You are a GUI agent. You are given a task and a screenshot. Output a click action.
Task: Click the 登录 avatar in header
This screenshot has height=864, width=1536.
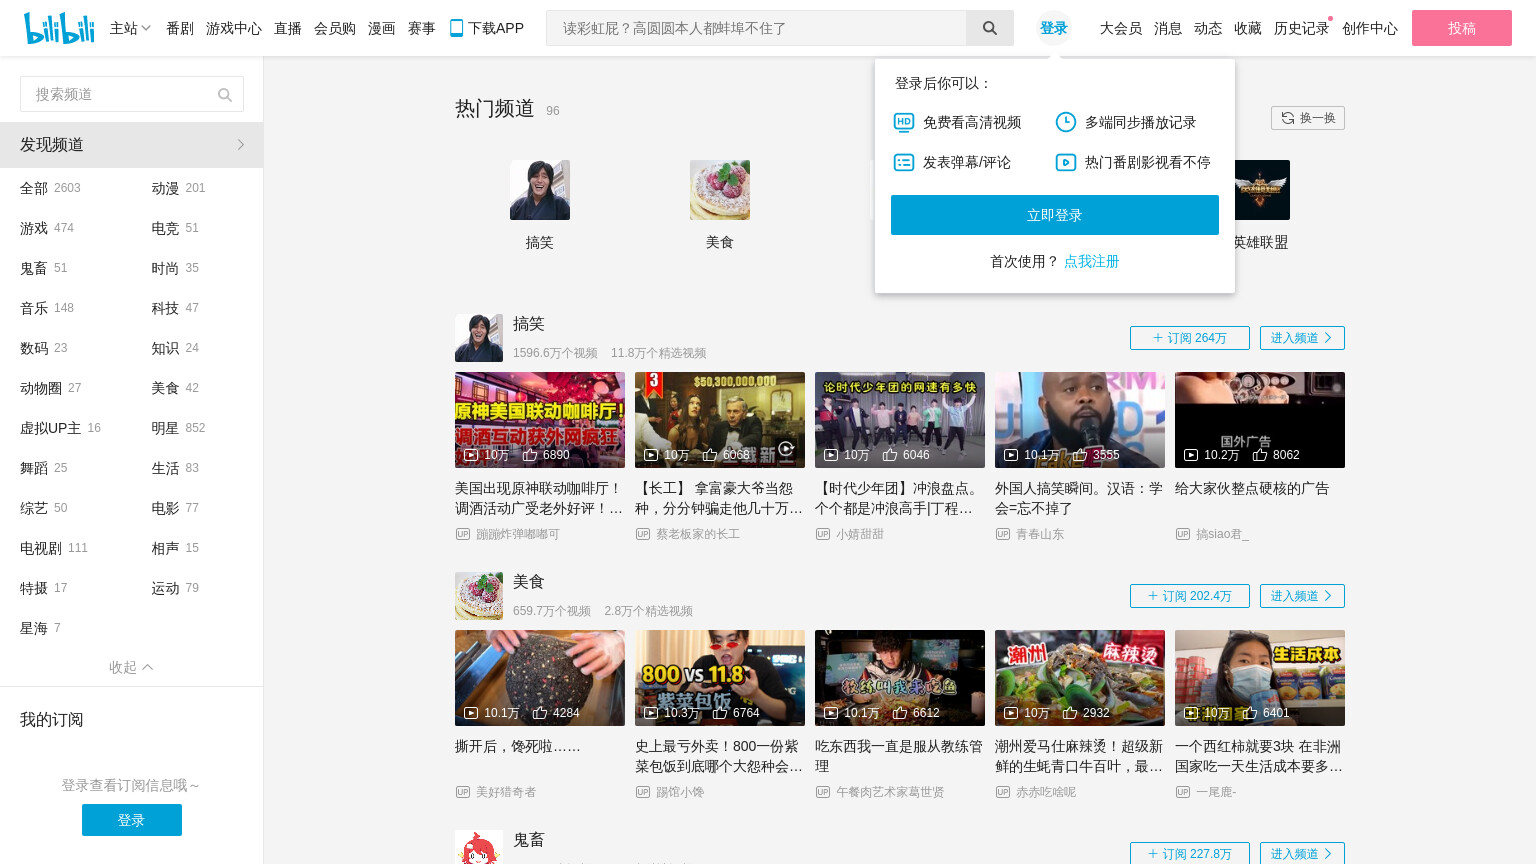coord(1054,28)
